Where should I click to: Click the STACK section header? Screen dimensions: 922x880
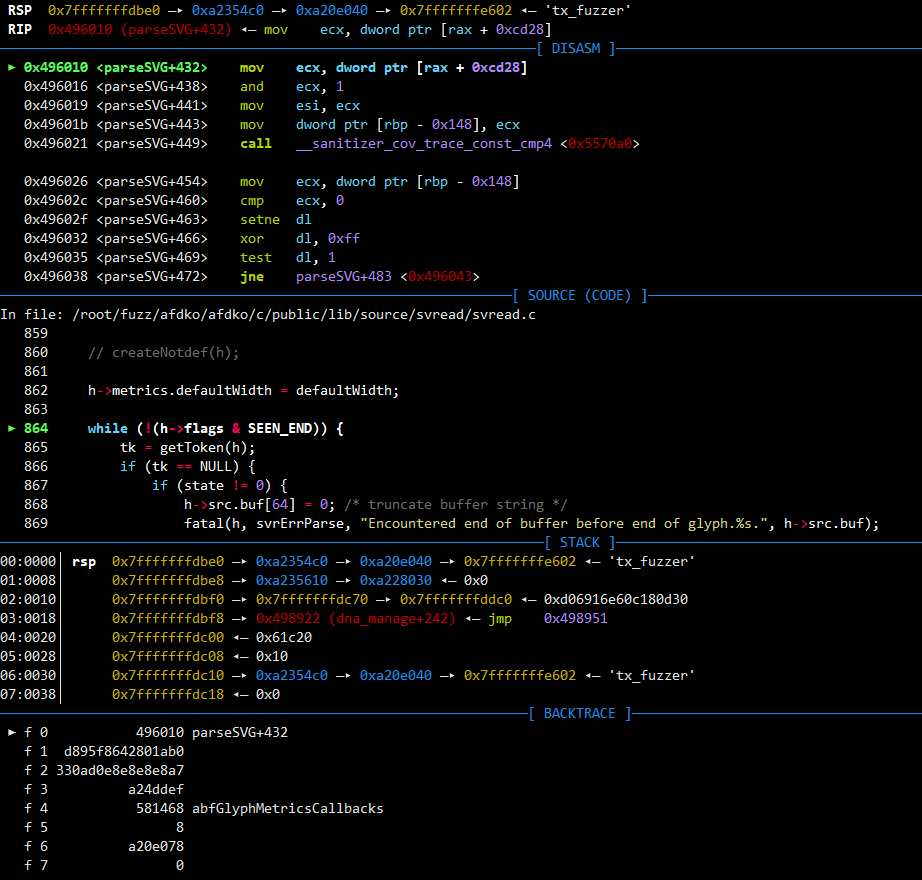coord(580,542)
